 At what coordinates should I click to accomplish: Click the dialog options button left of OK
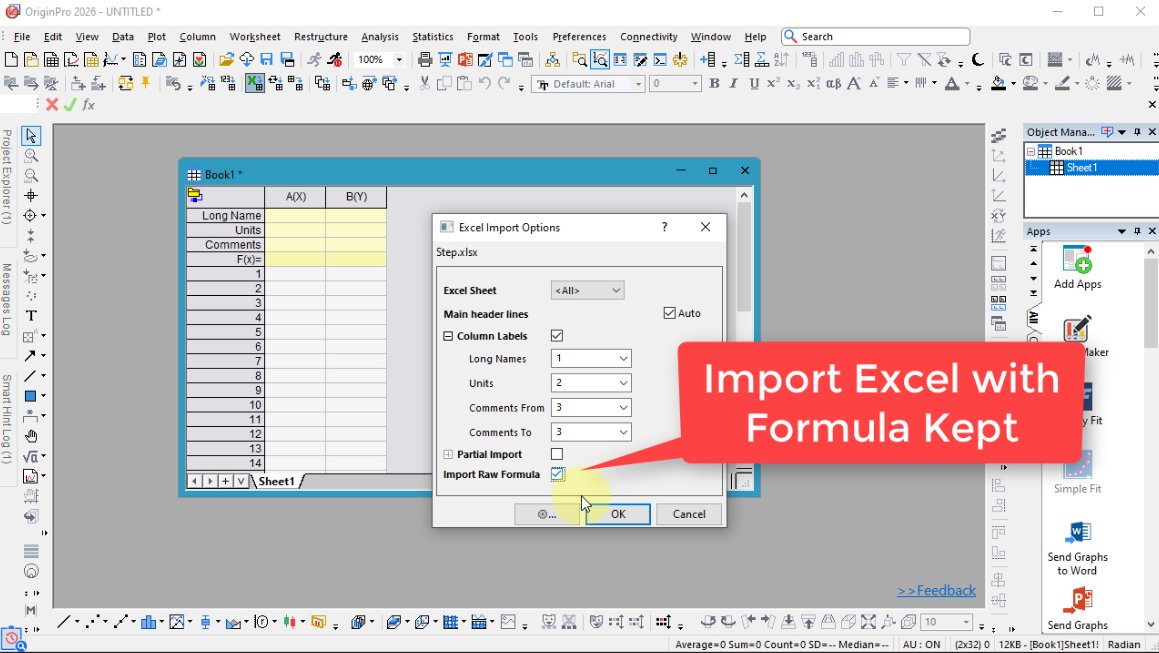[547, 514]
